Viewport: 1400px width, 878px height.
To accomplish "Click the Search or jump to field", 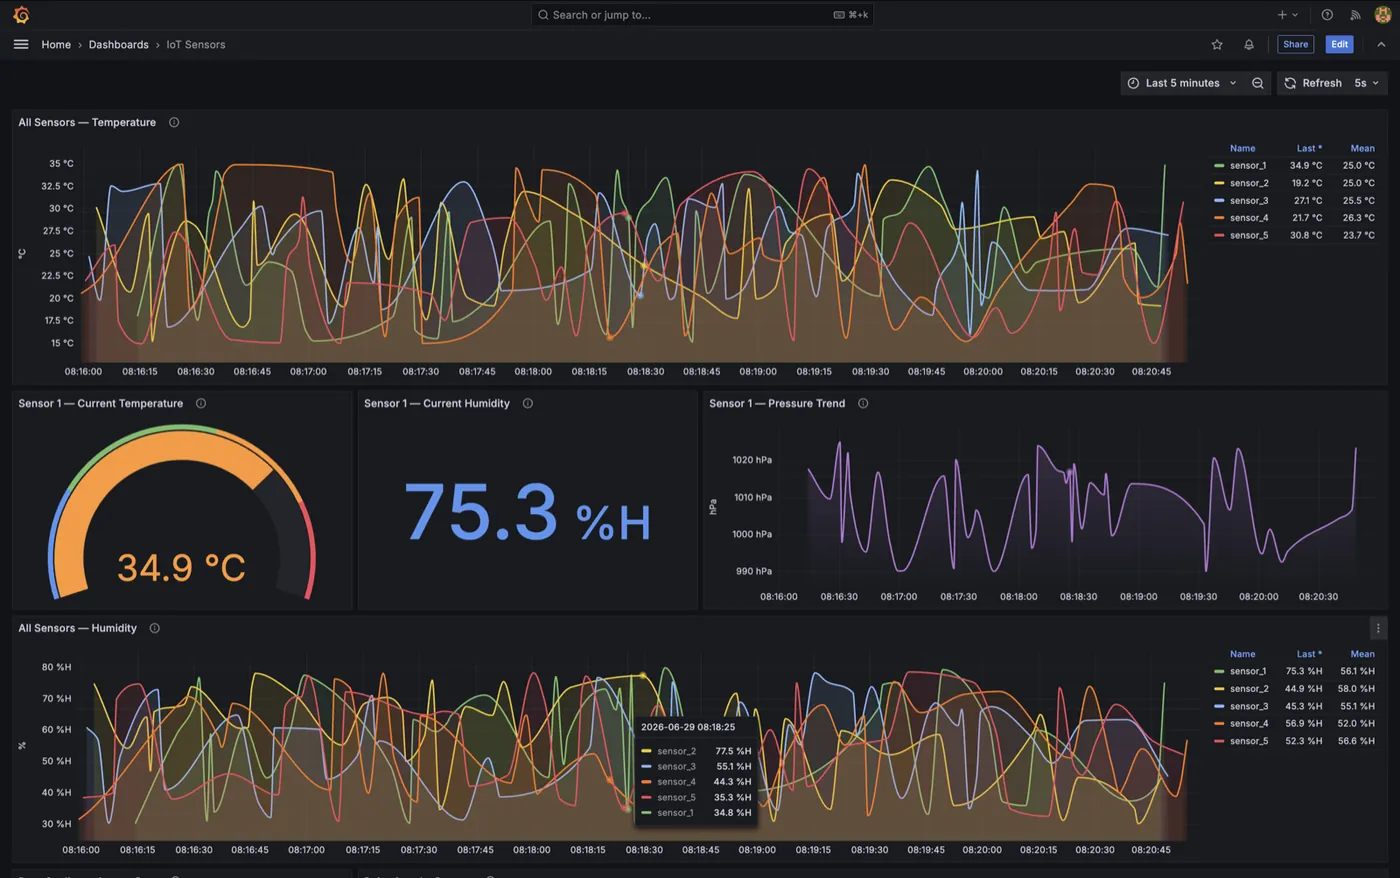I will pos(702,15).
